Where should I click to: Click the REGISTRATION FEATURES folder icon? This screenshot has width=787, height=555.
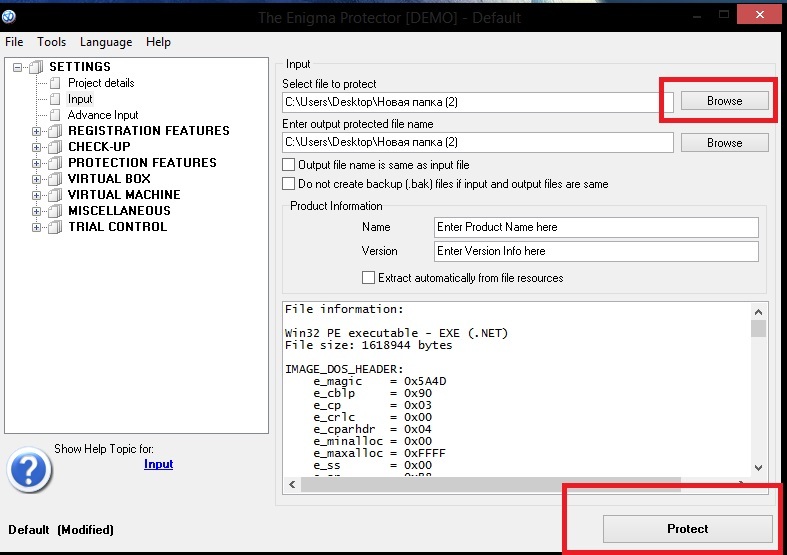pos(55,131)
